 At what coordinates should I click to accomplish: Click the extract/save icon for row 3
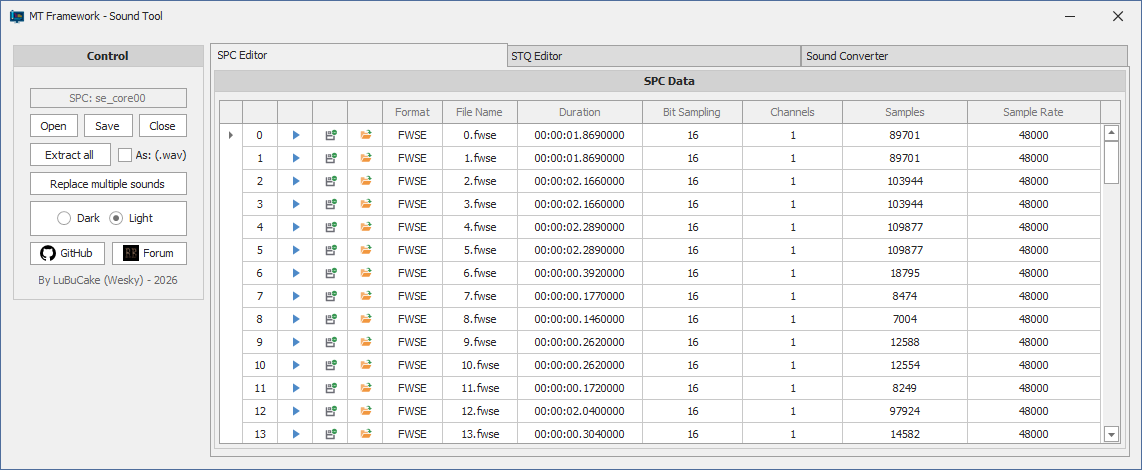[x=331, y=204]
